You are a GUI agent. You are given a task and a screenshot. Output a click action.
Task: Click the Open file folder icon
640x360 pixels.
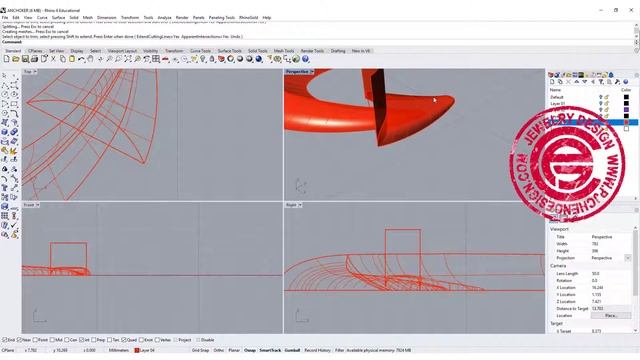click(x=16, y=59)
